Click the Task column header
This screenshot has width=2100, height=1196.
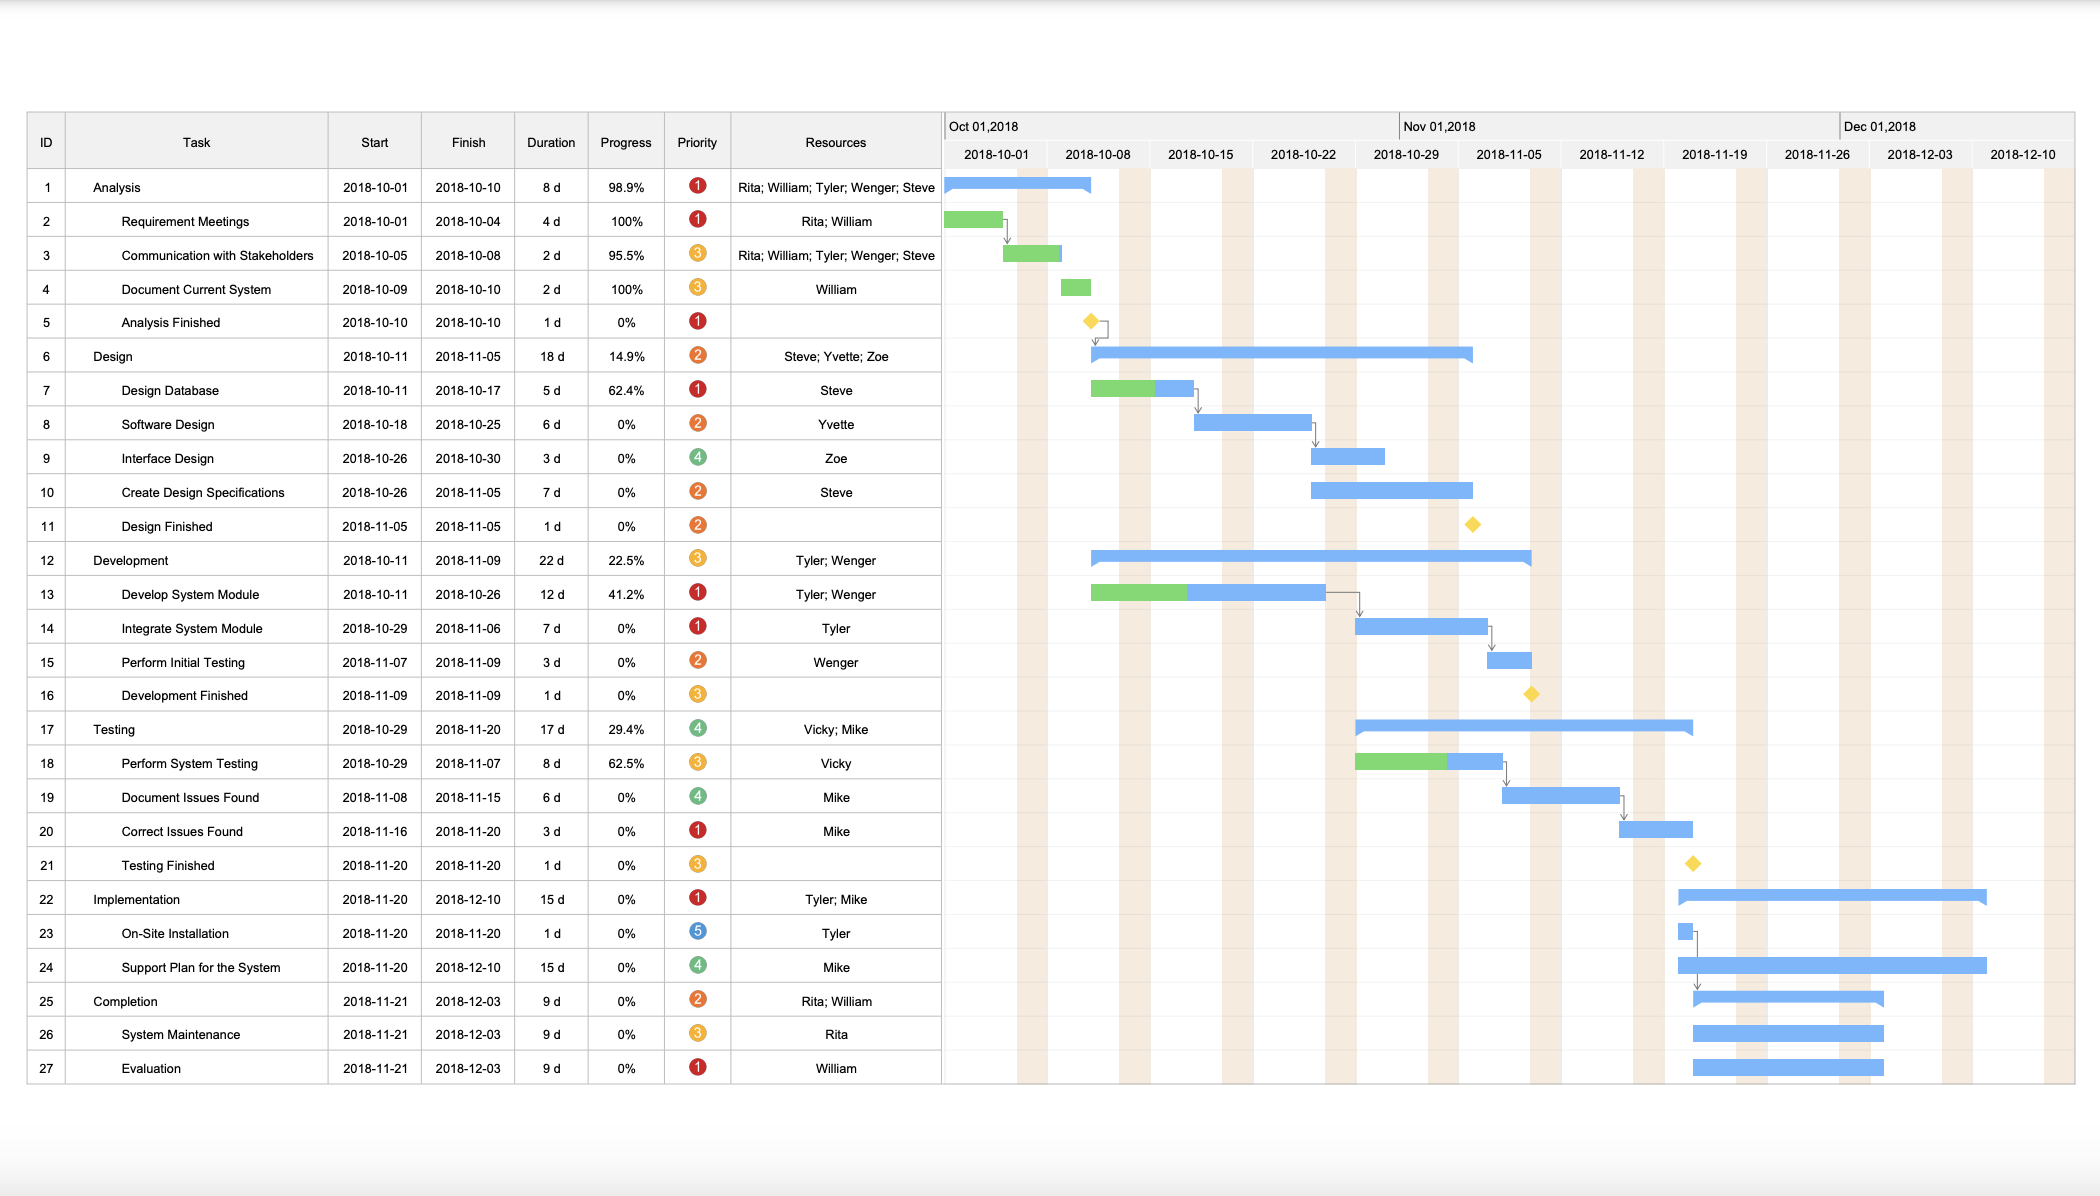point(196,142)
